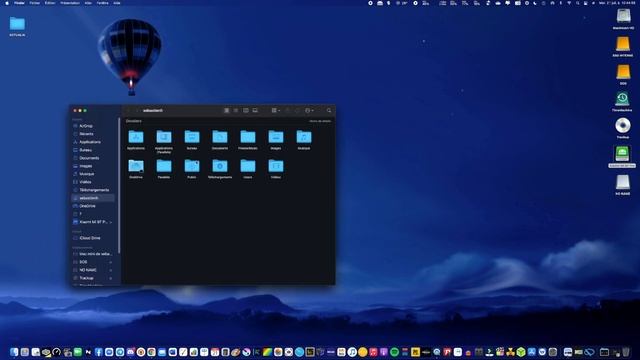This screenshot has height=360, width=640.
Task: Open the group-by dropdown in Finder toolbar
Action: pos(276,111)
